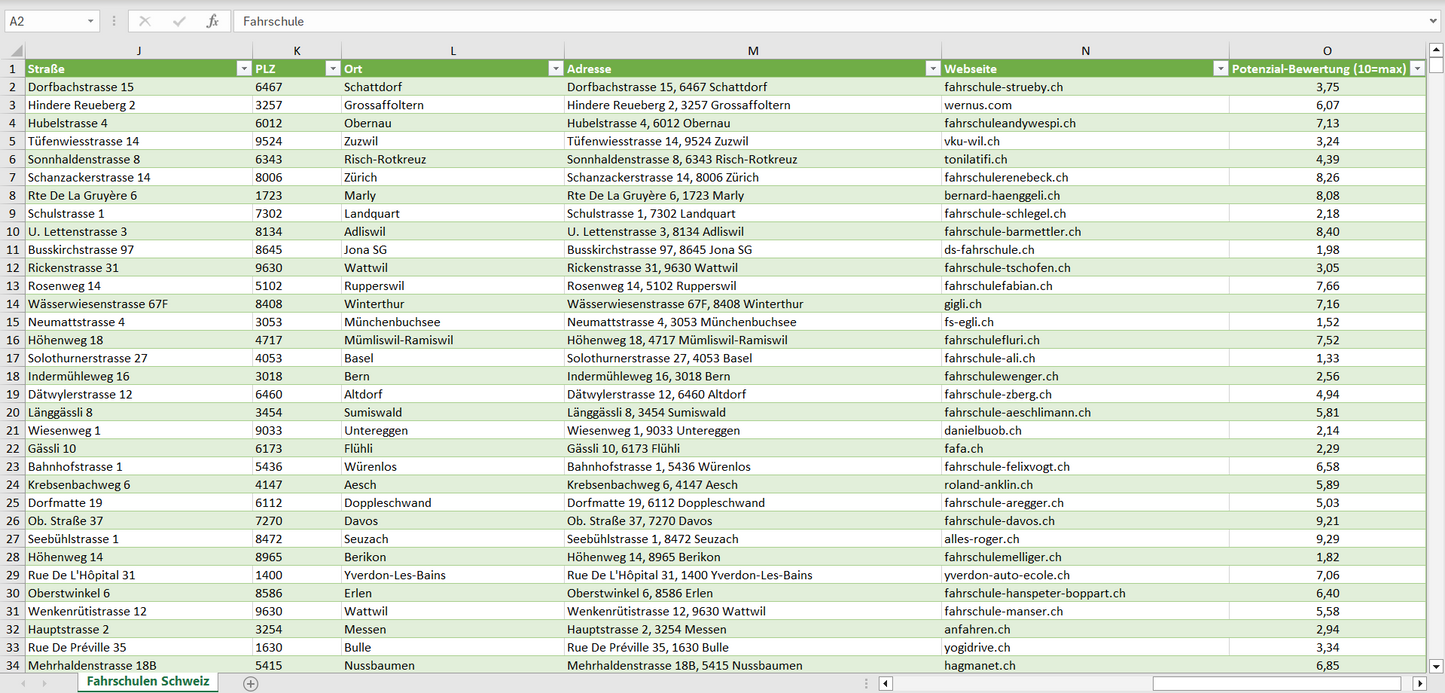1445x693 pixels.
Task: Select row 10 header
Action: (13, 232)
